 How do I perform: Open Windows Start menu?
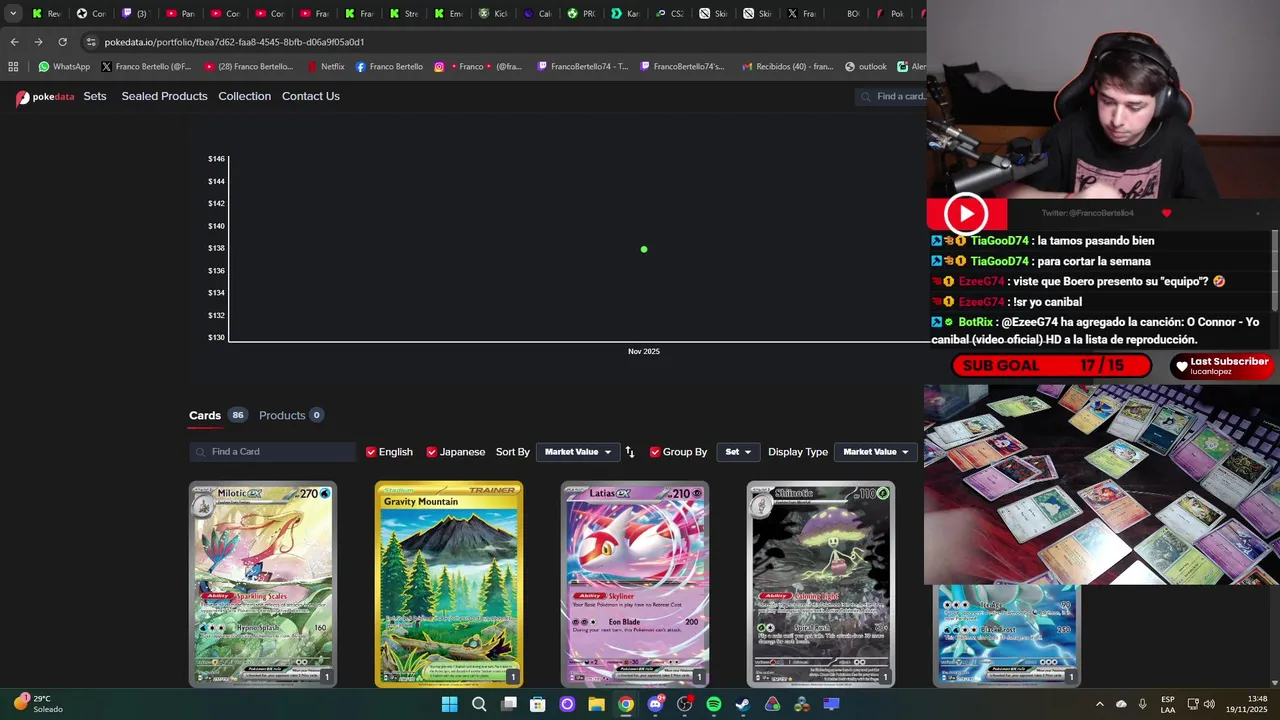pos(449,704)
